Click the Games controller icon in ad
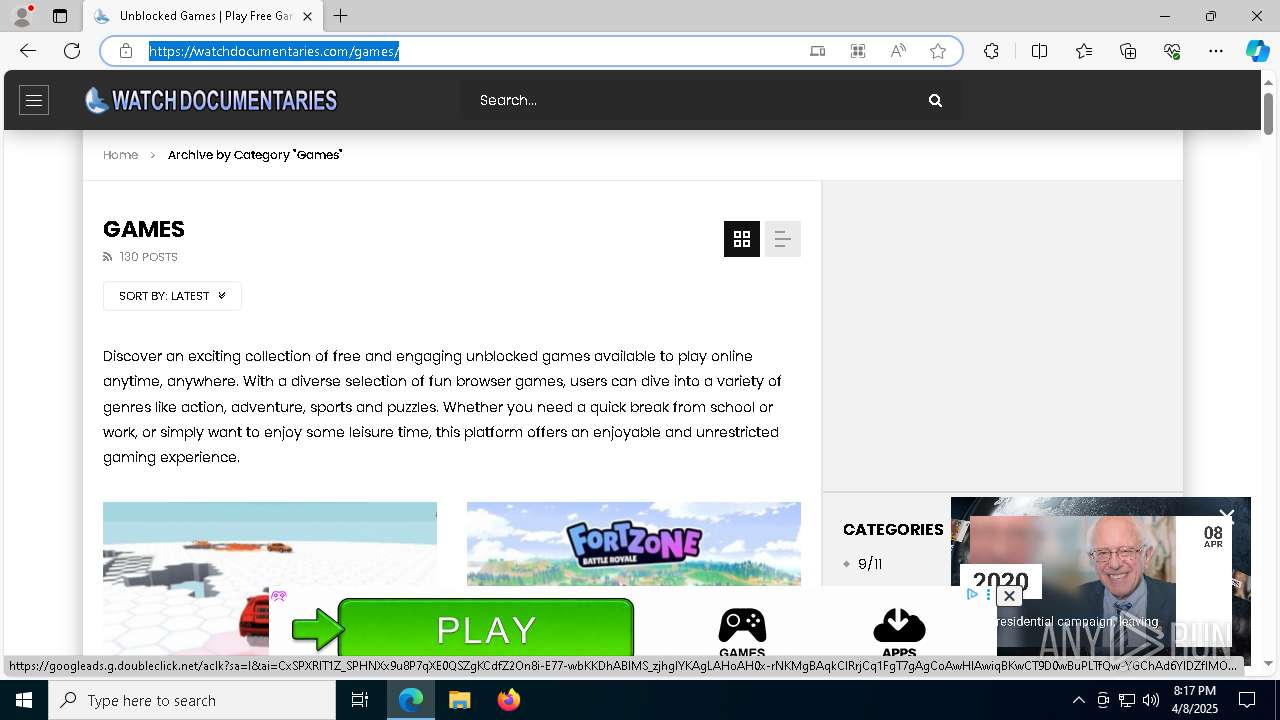This screenshot has height=720, width=1280. click(x=742, y=626)
